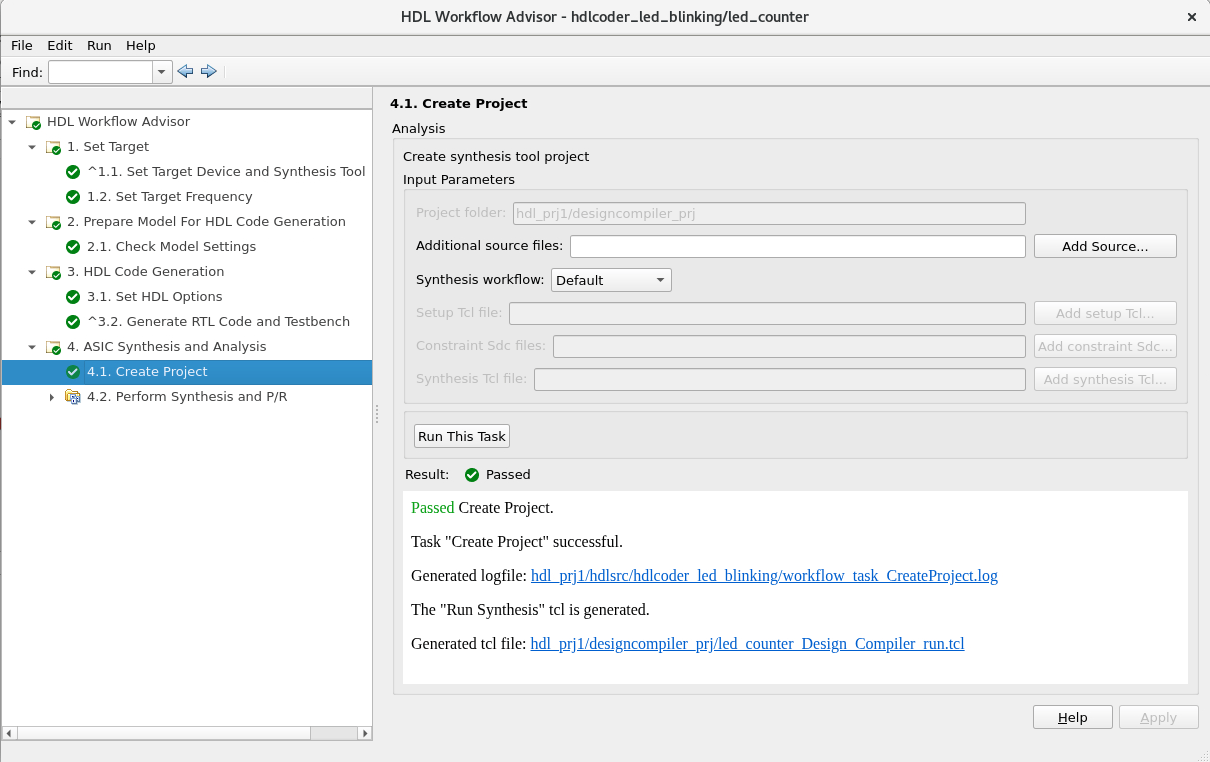The height and width of the screenshot is (762, 1210).
Task: Click the green 'Passed' word in results
Action: [x=432, y=508]
